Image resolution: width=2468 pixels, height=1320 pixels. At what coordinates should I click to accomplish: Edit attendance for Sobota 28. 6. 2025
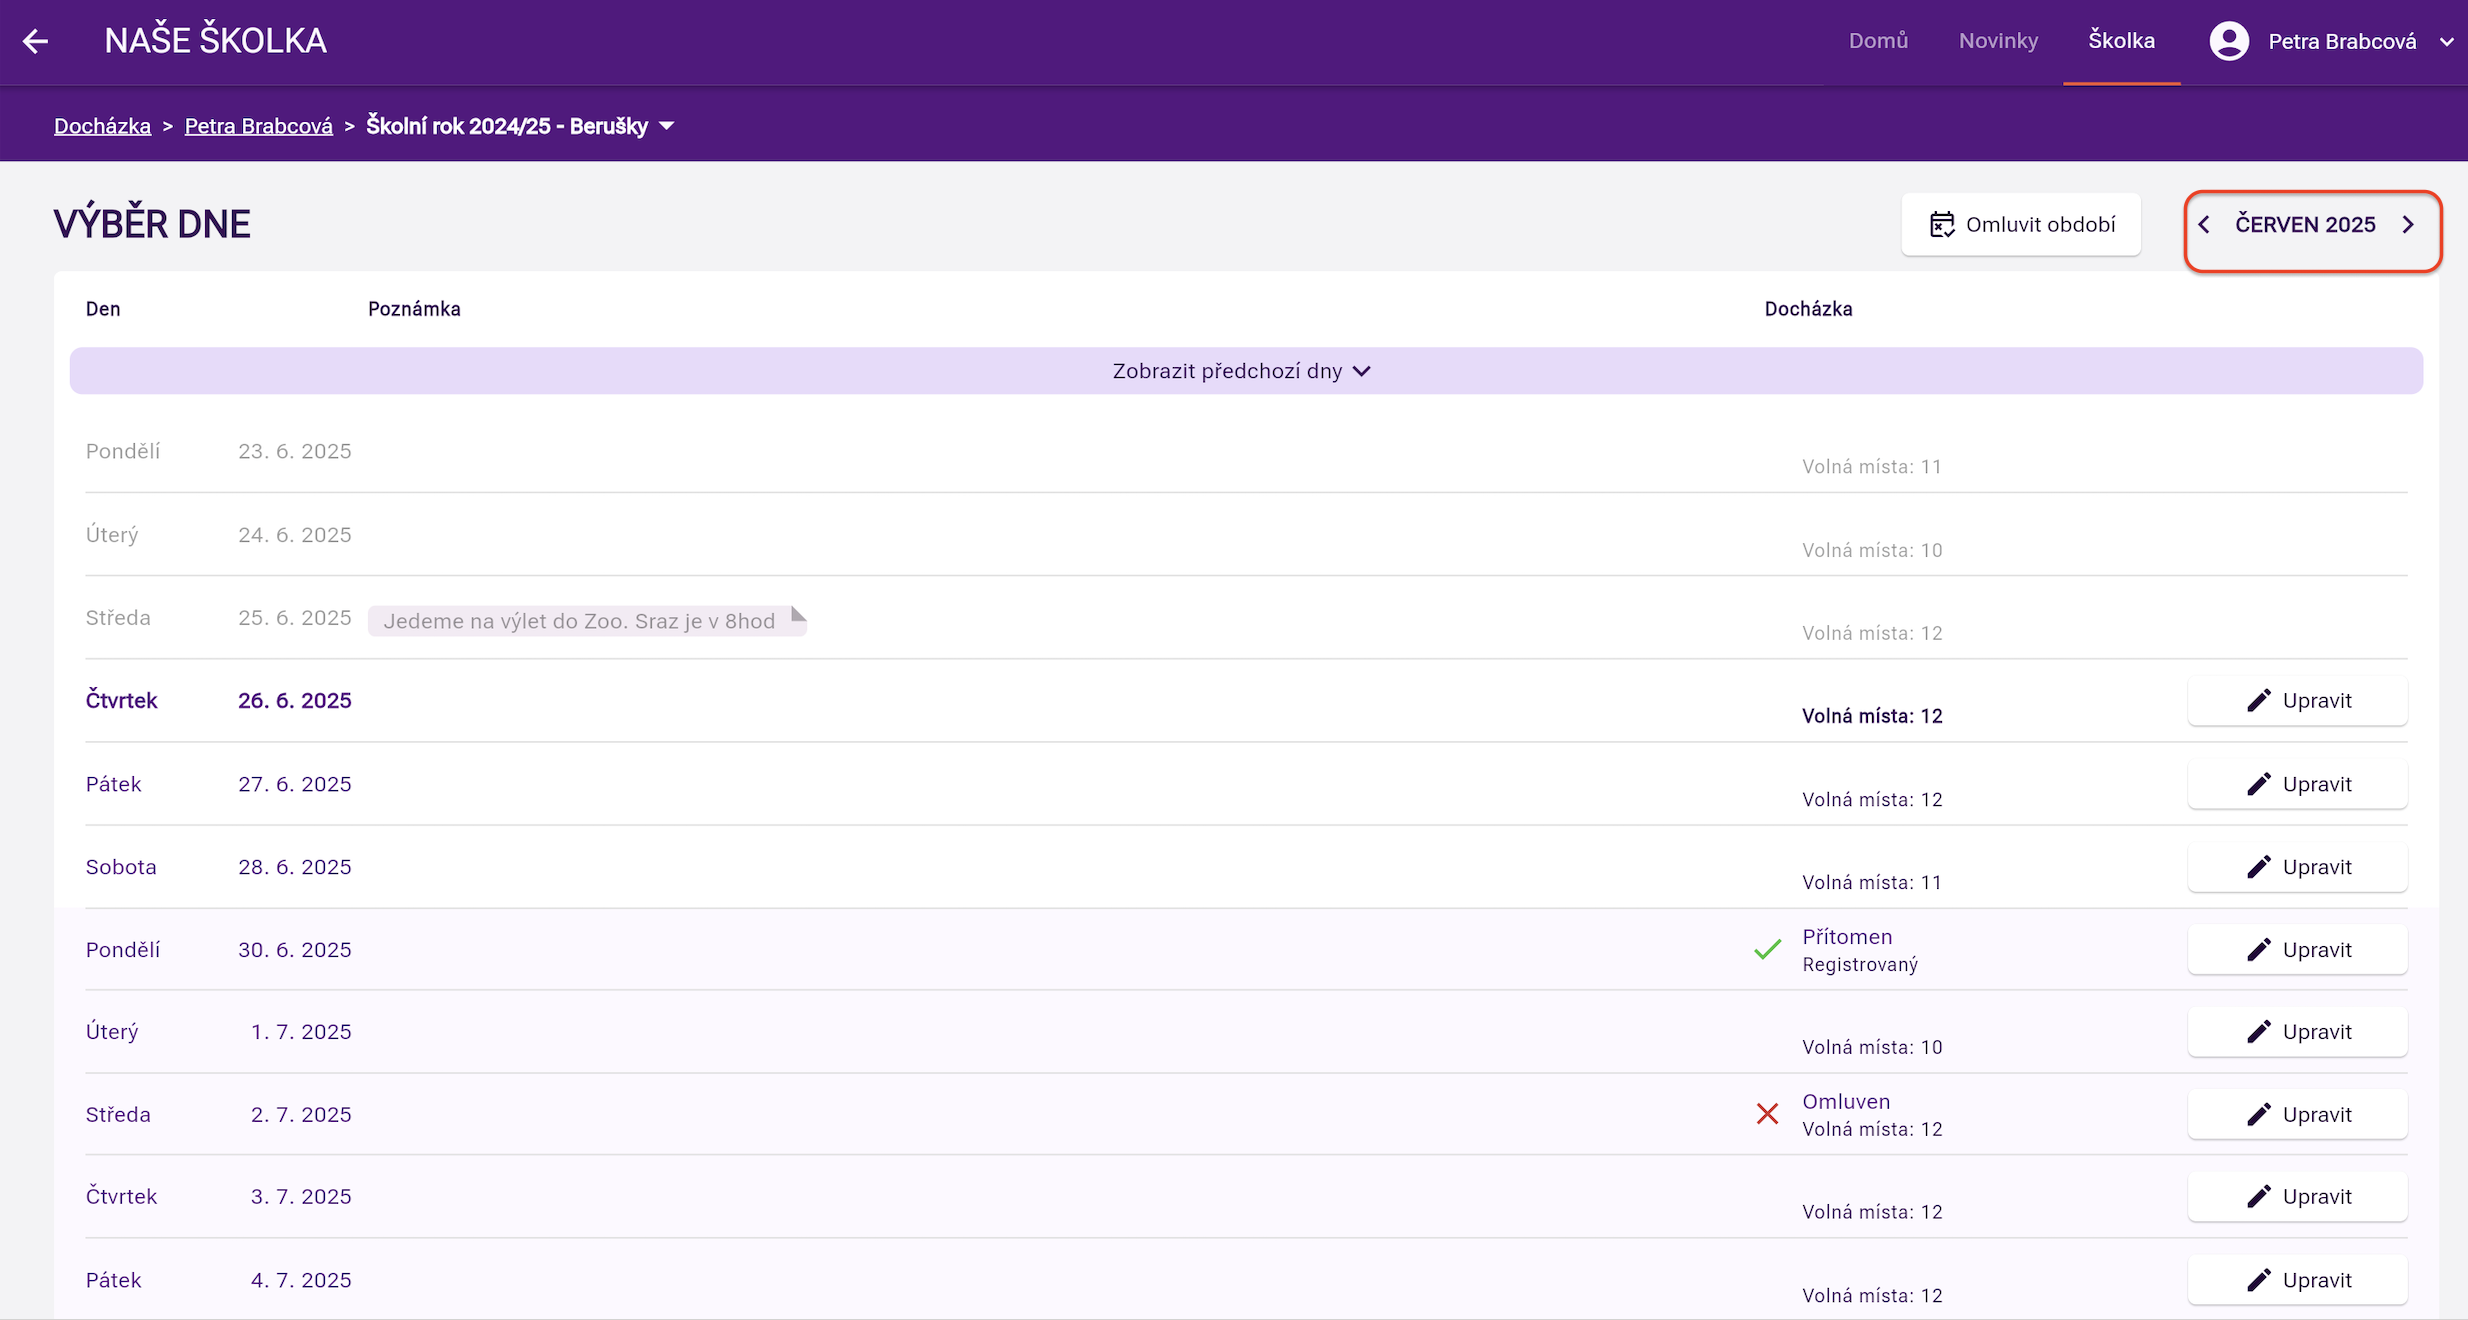(x=2297, y=867)
